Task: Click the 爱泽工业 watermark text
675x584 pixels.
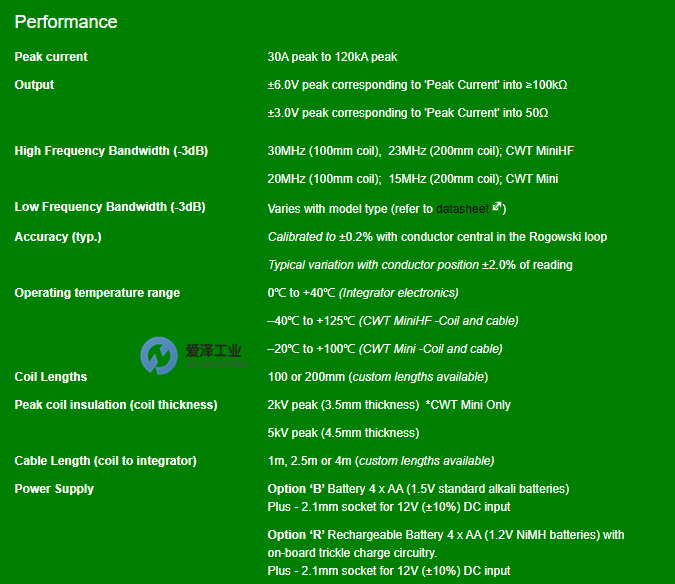Action: (213, 351)
